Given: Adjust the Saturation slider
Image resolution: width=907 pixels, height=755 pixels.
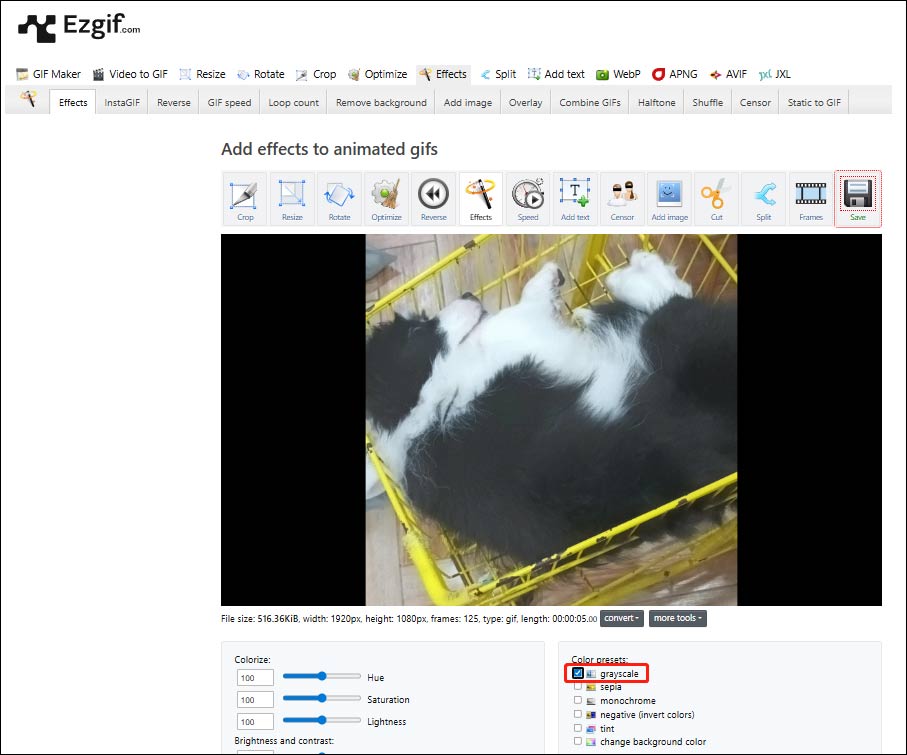Looking at the screenshot, I should coord(320,699).
